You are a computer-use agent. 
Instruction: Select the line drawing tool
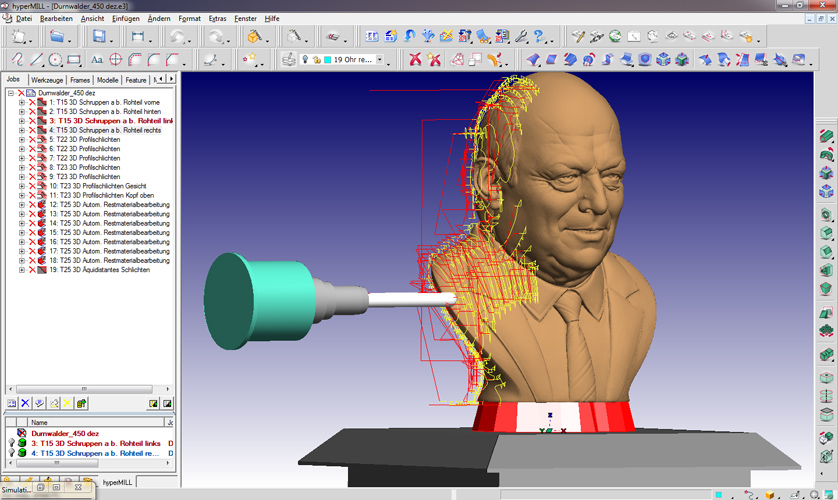tap(37, 60)
